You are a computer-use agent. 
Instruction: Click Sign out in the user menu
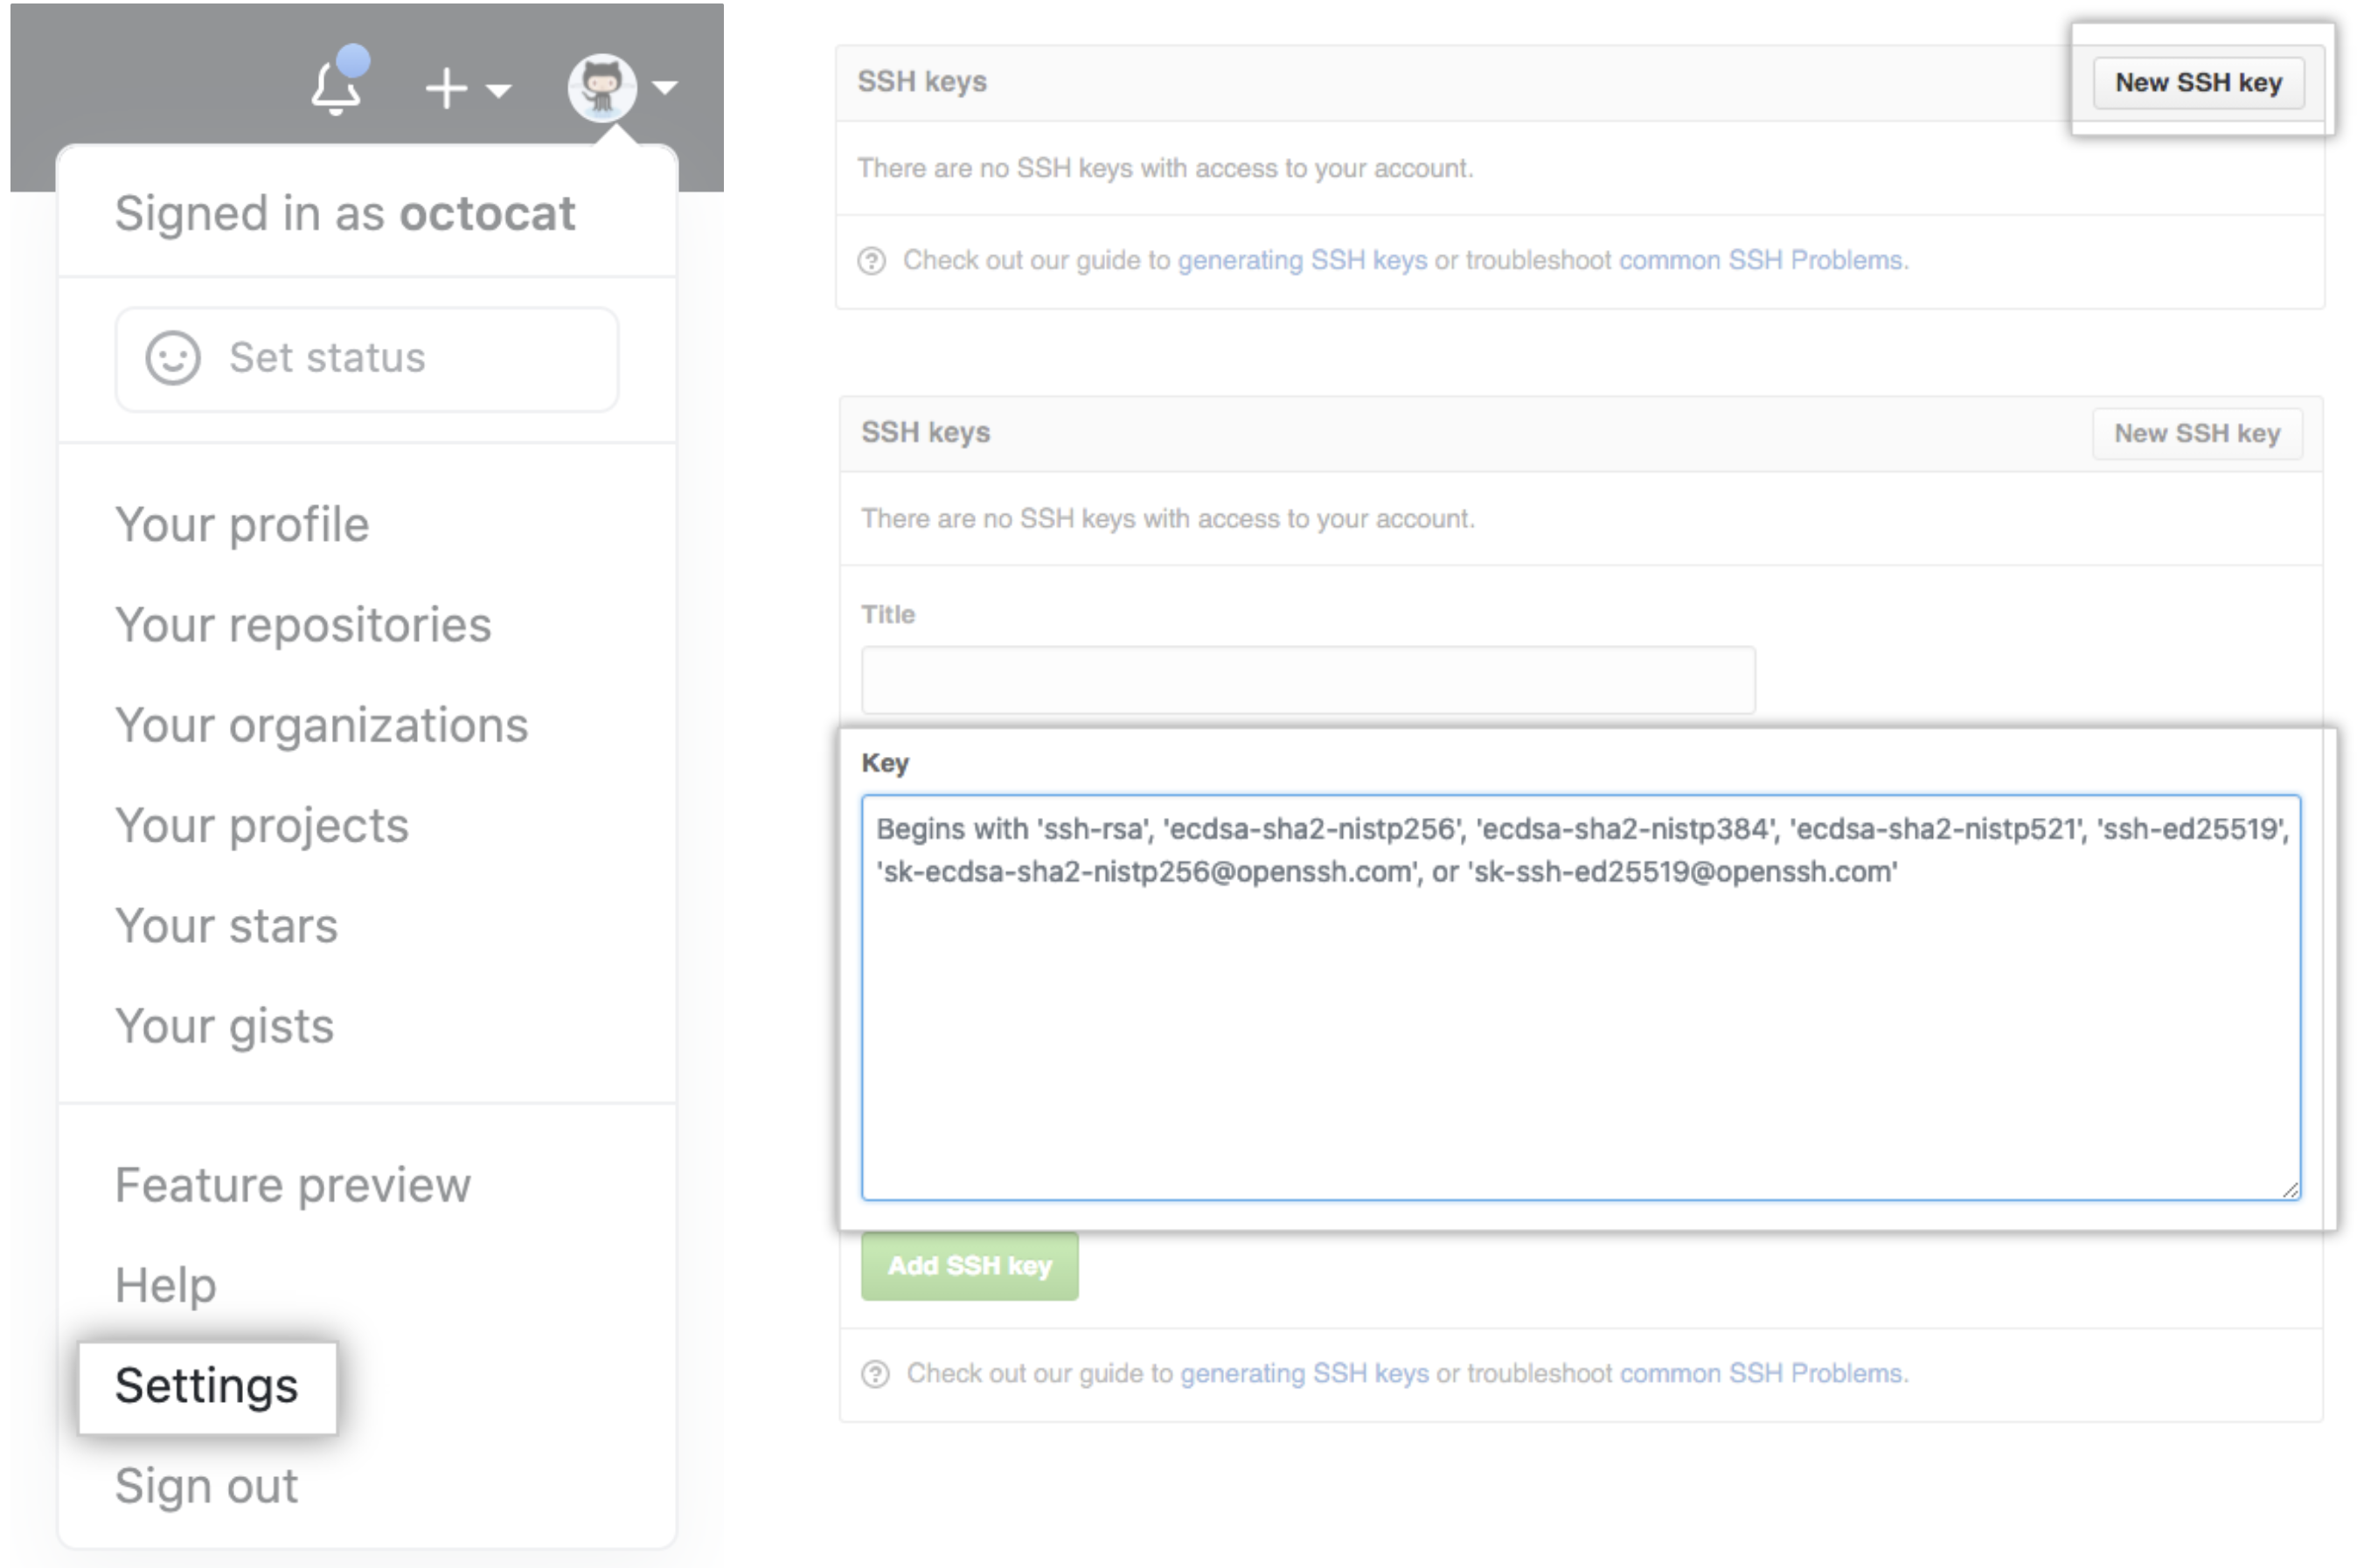coord(206,1486)
